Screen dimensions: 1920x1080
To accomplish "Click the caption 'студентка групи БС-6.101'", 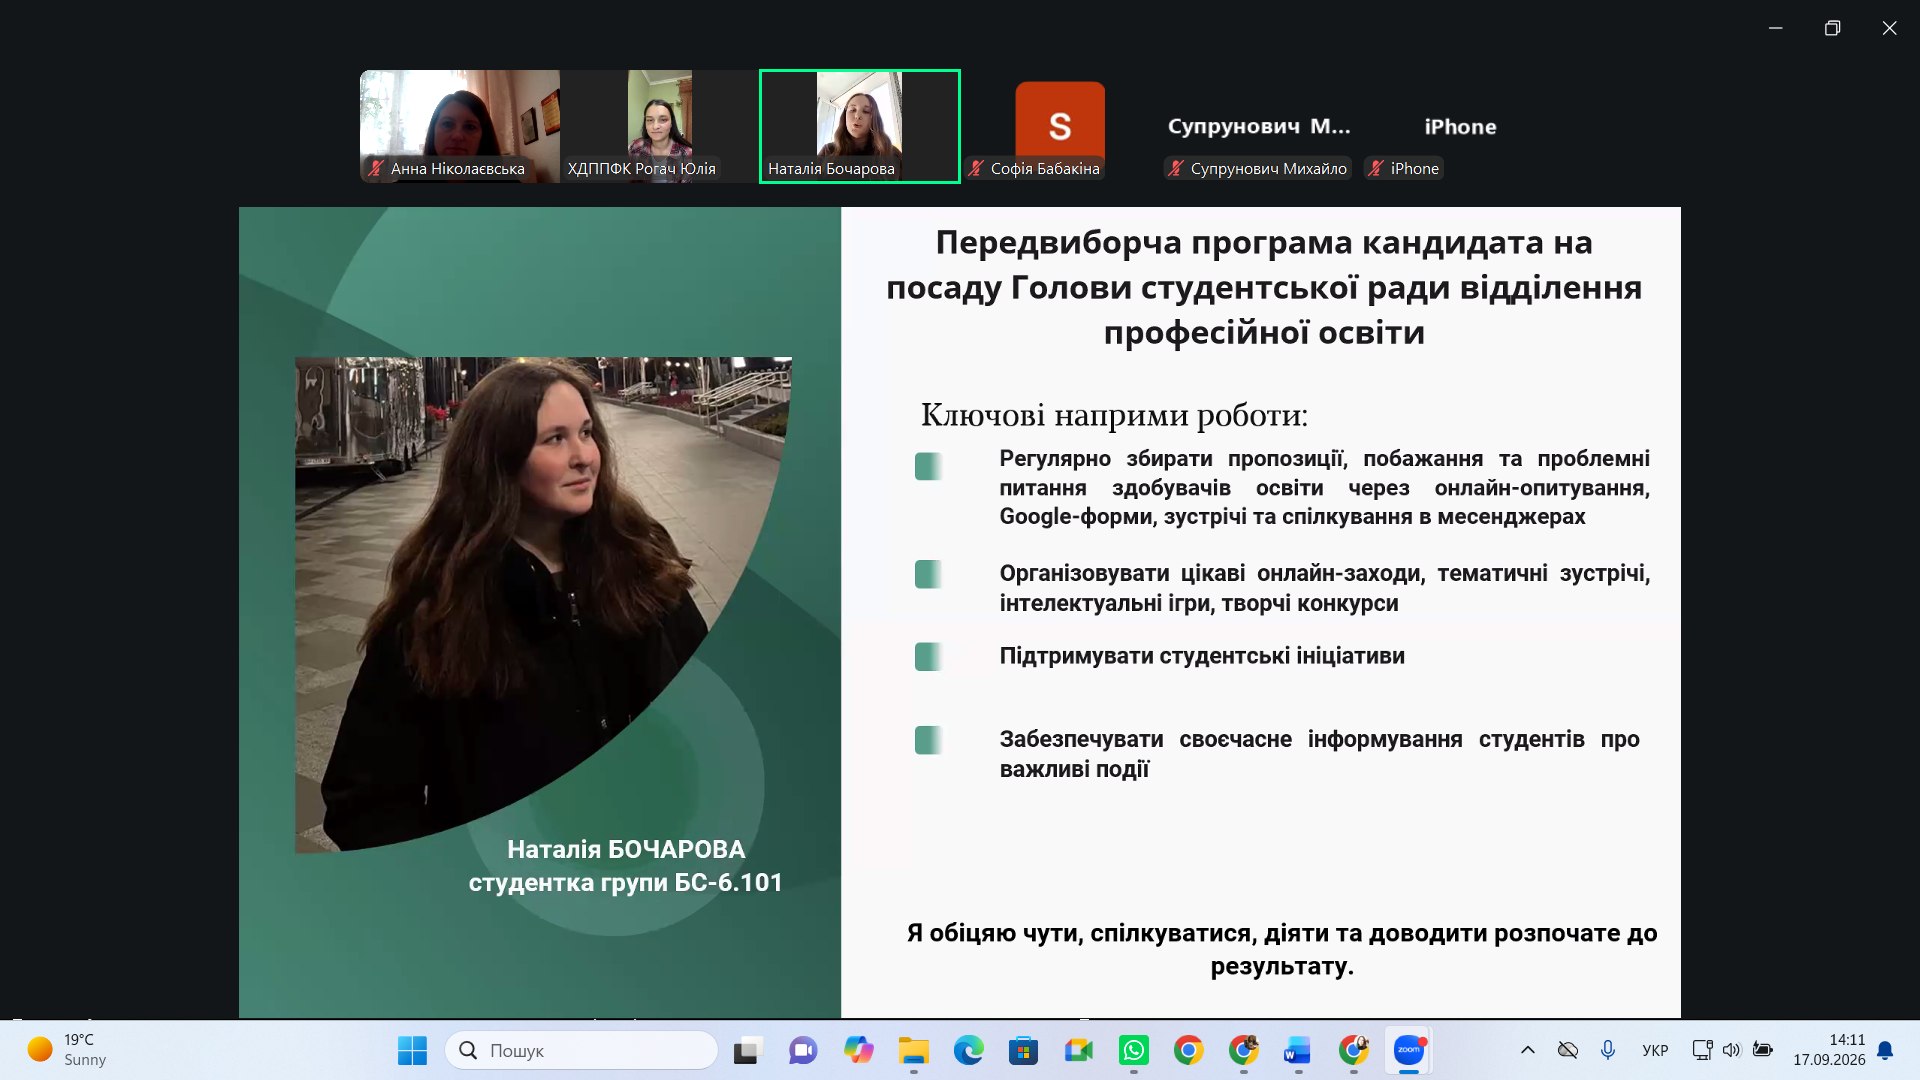I will pos(626,882).
